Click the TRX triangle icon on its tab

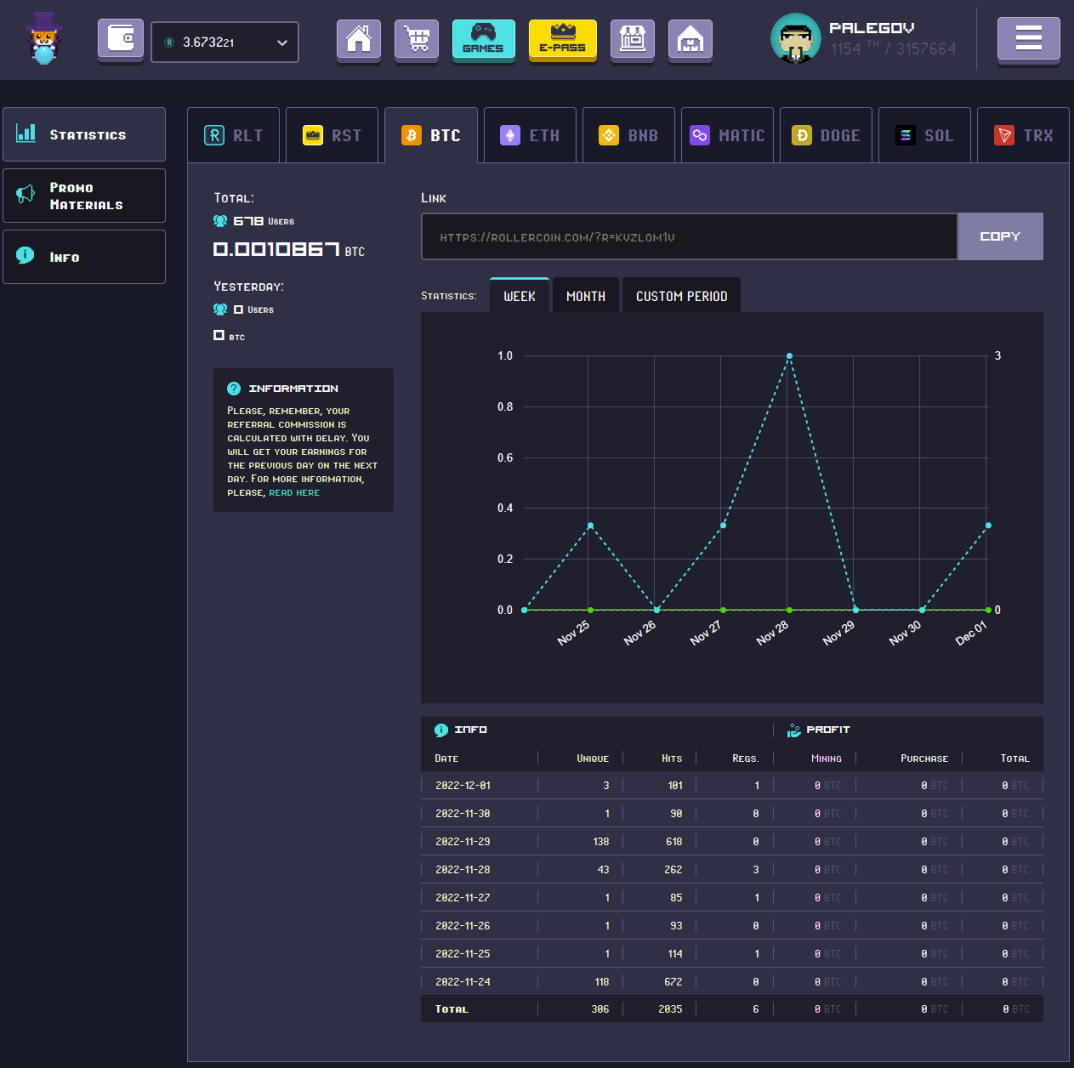pyautogui.click(x=1003, y=134)
